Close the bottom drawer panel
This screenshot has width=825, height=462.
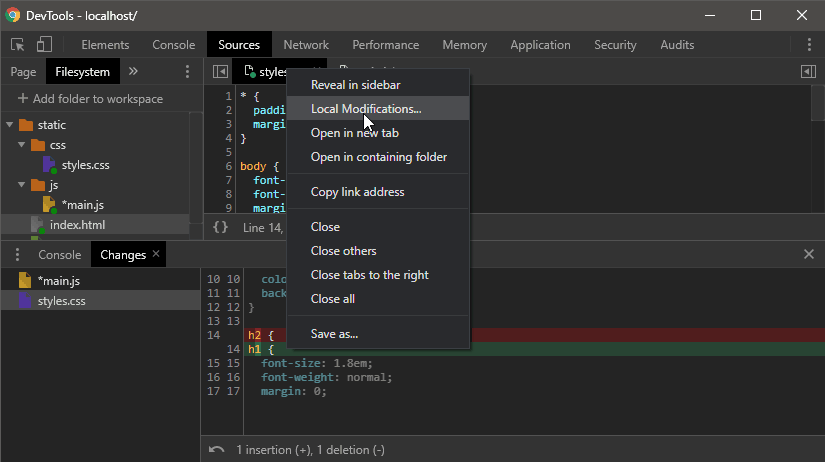tap(808, 255)
